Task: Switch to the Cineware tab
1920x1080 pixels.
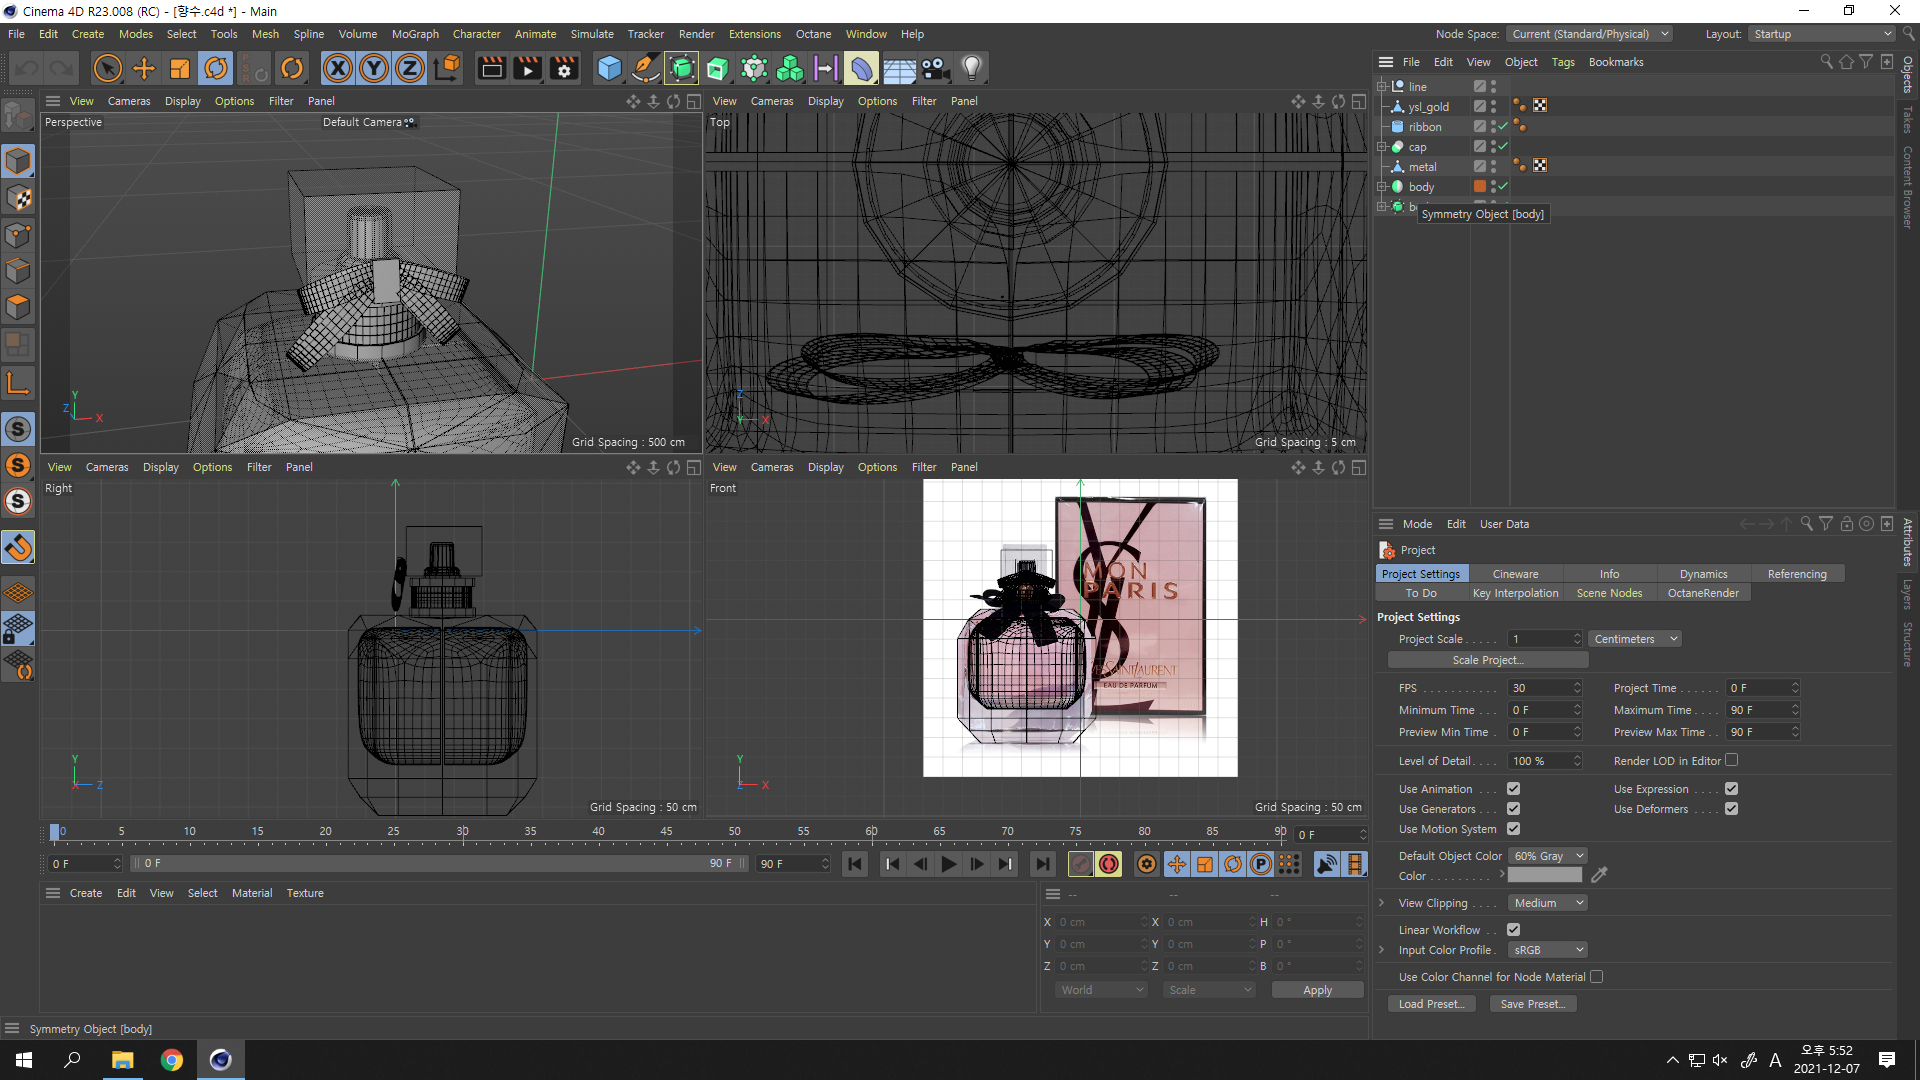Action: (1515, 574)
